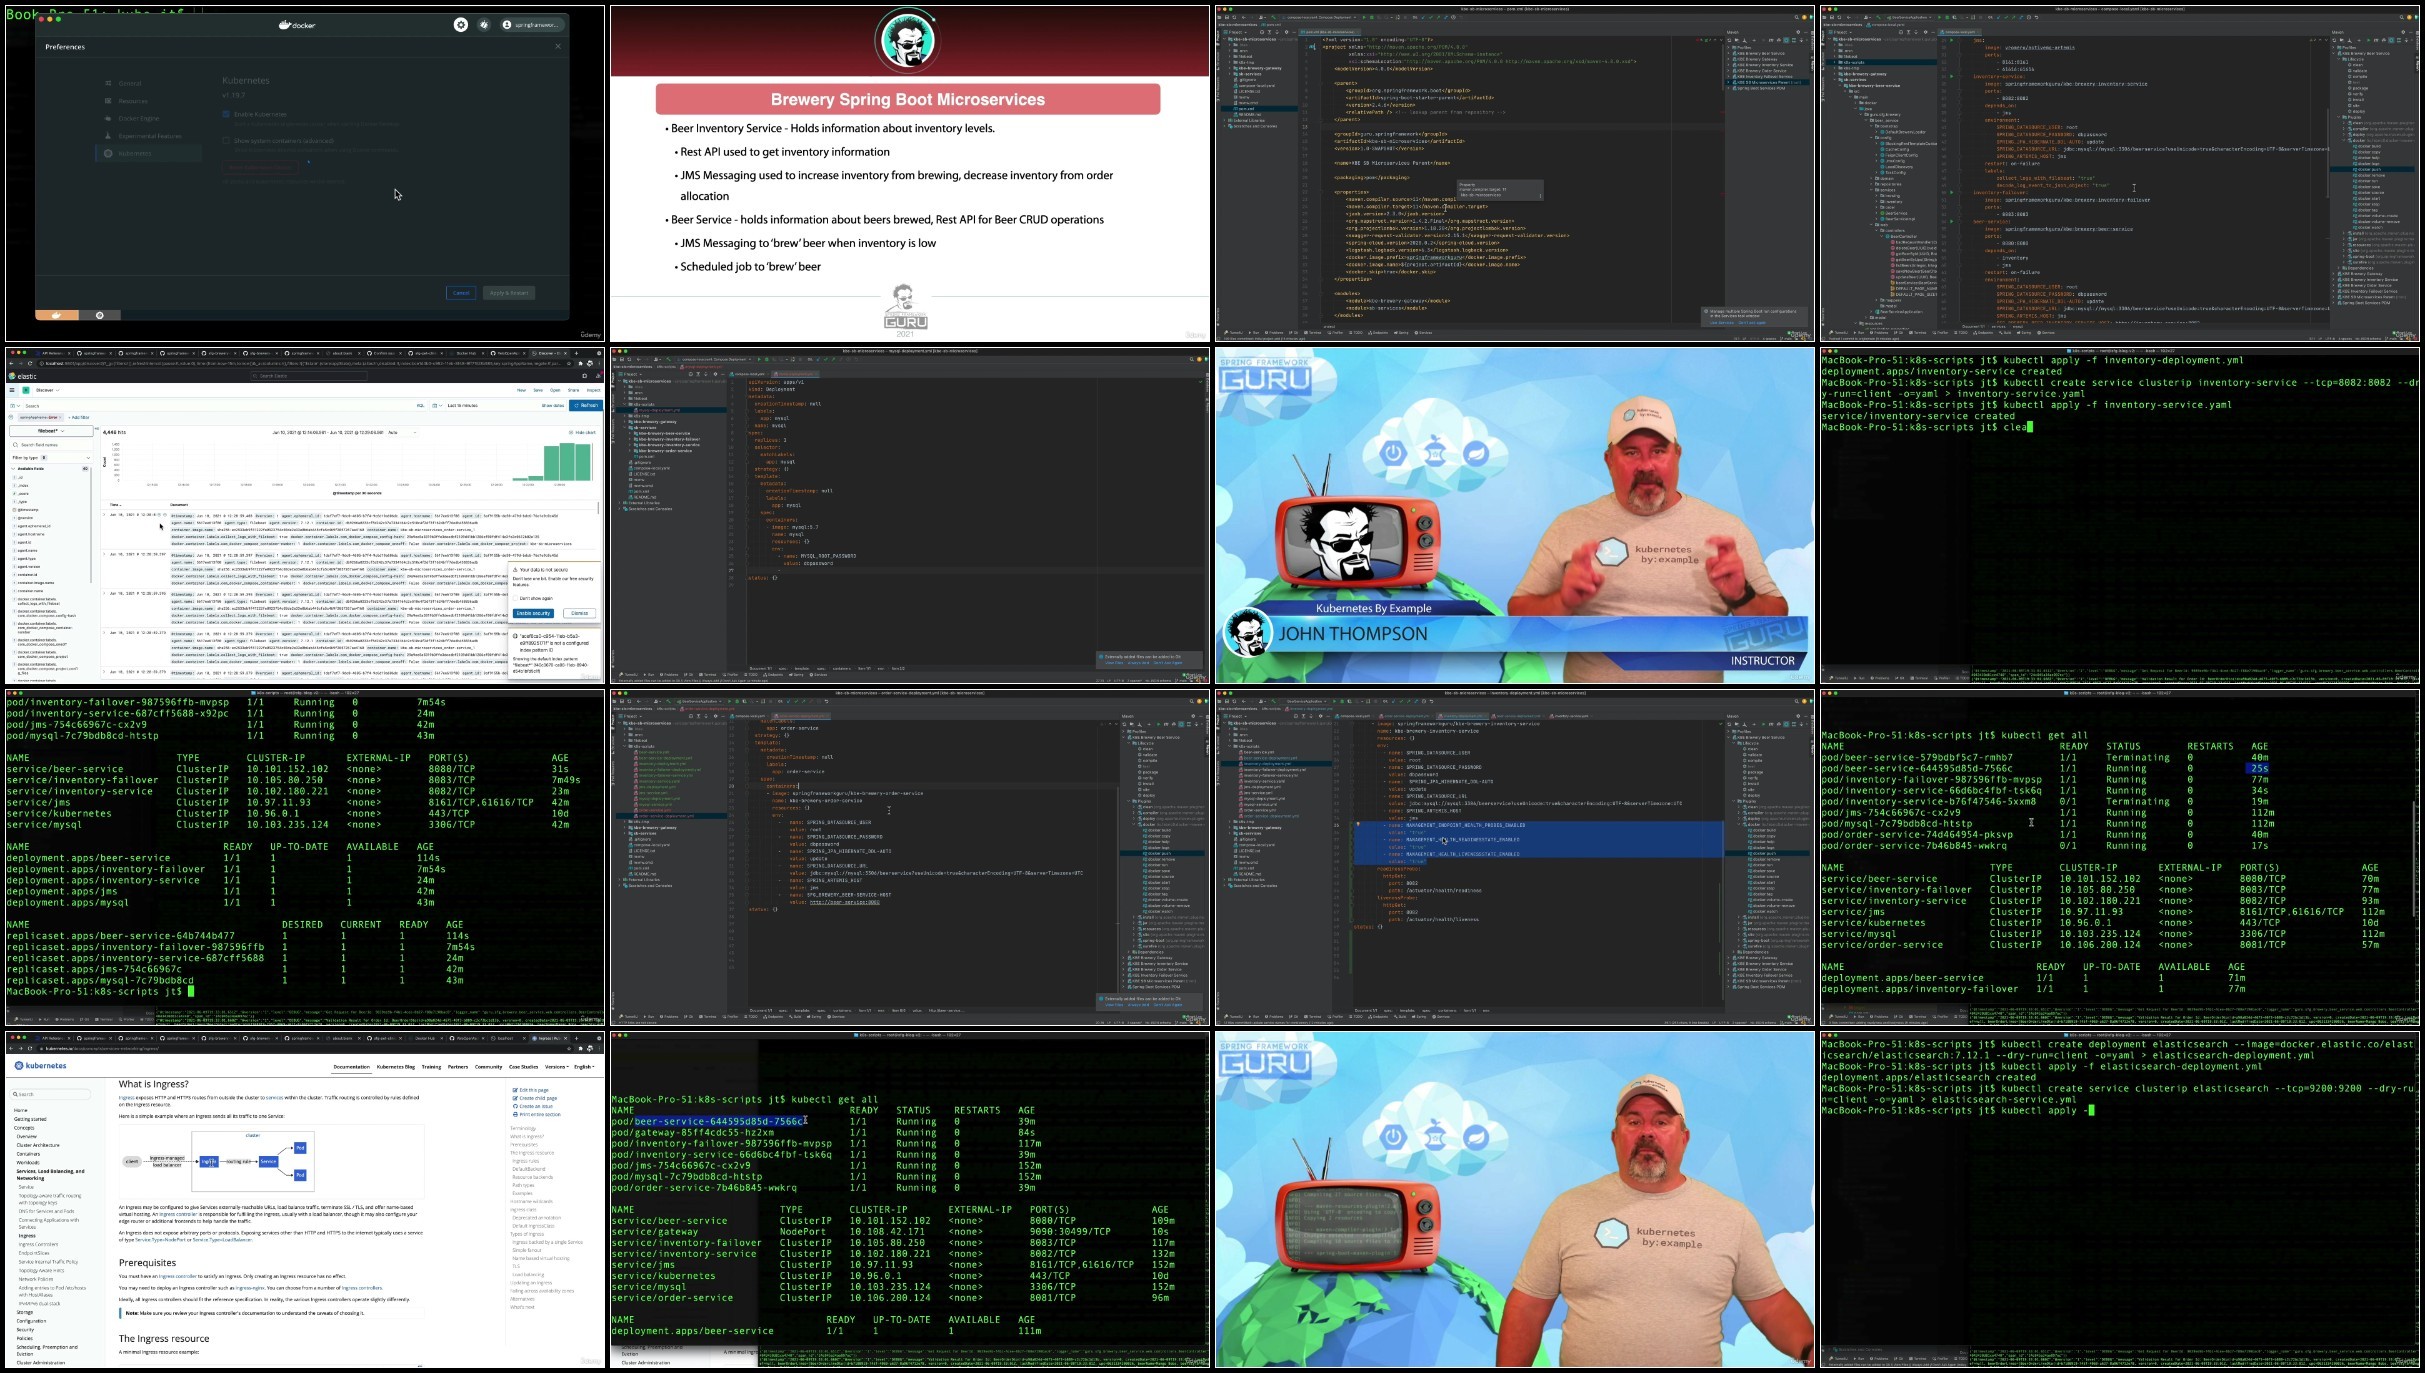Open the John Thompson instructor thumbnail
Image resolution: width=2425 pixels, height=1373 pixels.
(x=1515, y=515)
